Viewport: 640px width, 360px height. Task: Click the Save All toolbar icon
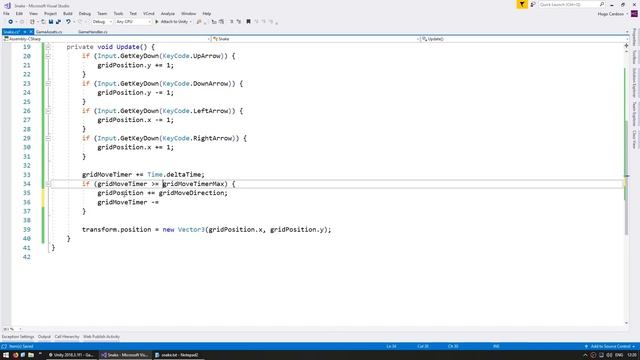click(58, 22)
